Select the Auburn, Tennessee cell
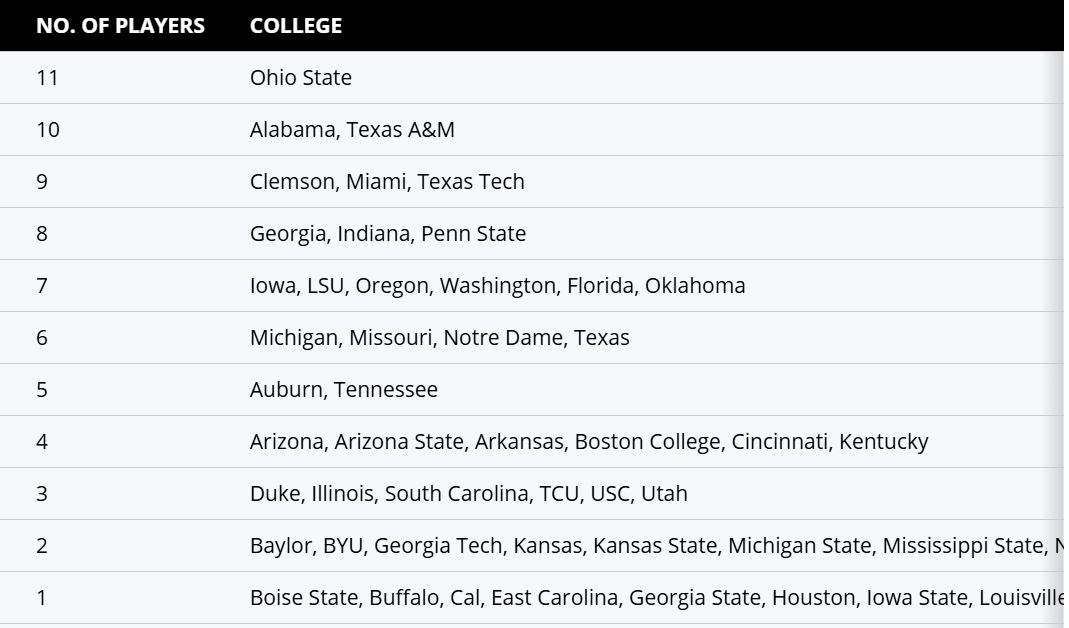Image resolution: width=1069 pixels, height=628 pixels. tap(344, 390)
